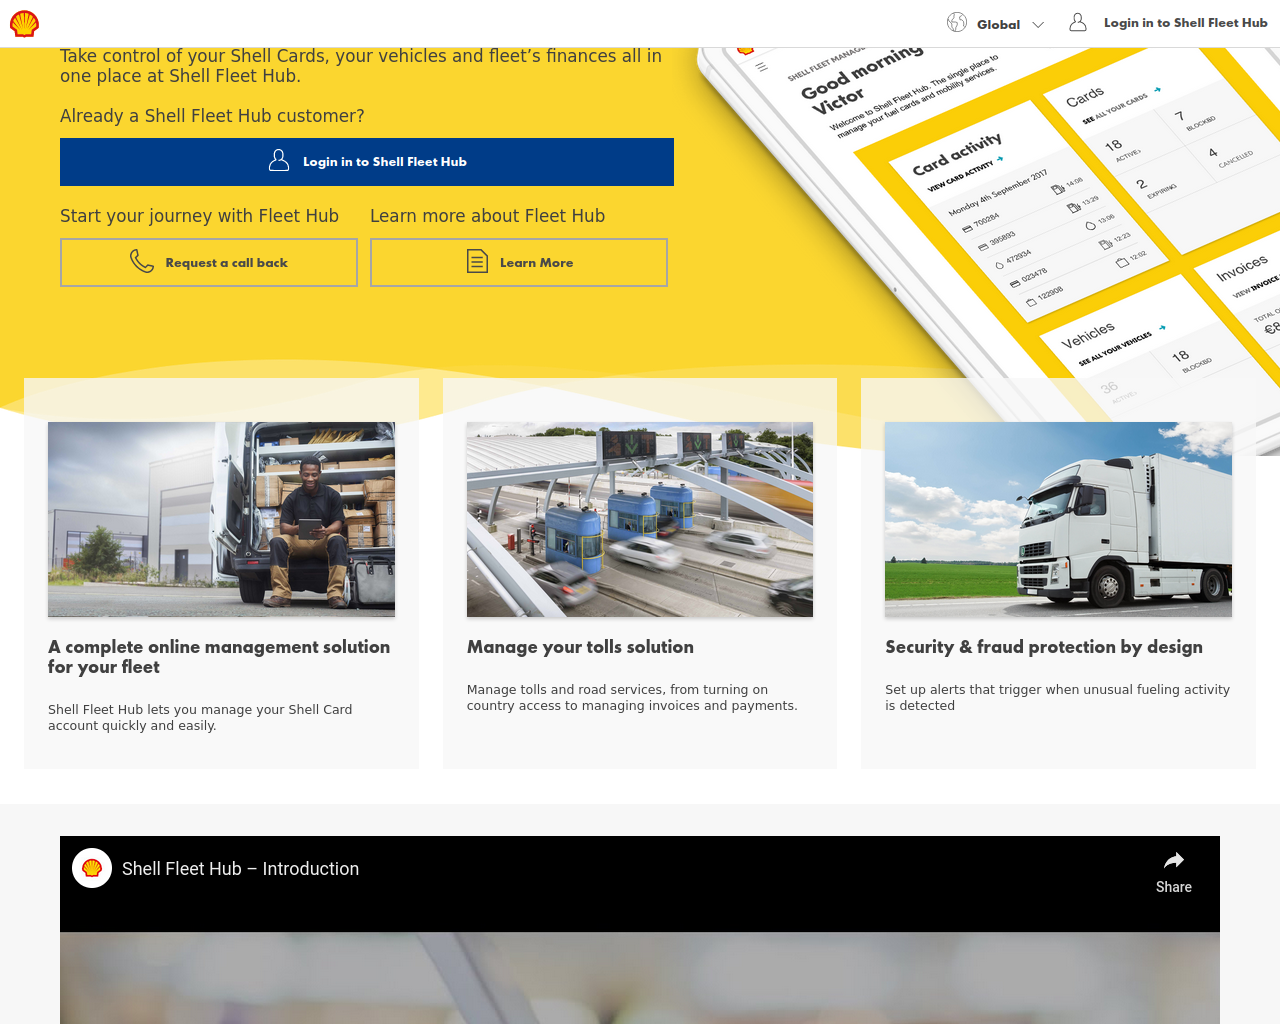Click the person icon in the blue login button
Image resolution: width=1280 pixels, height=1024 pixels.
279,161
